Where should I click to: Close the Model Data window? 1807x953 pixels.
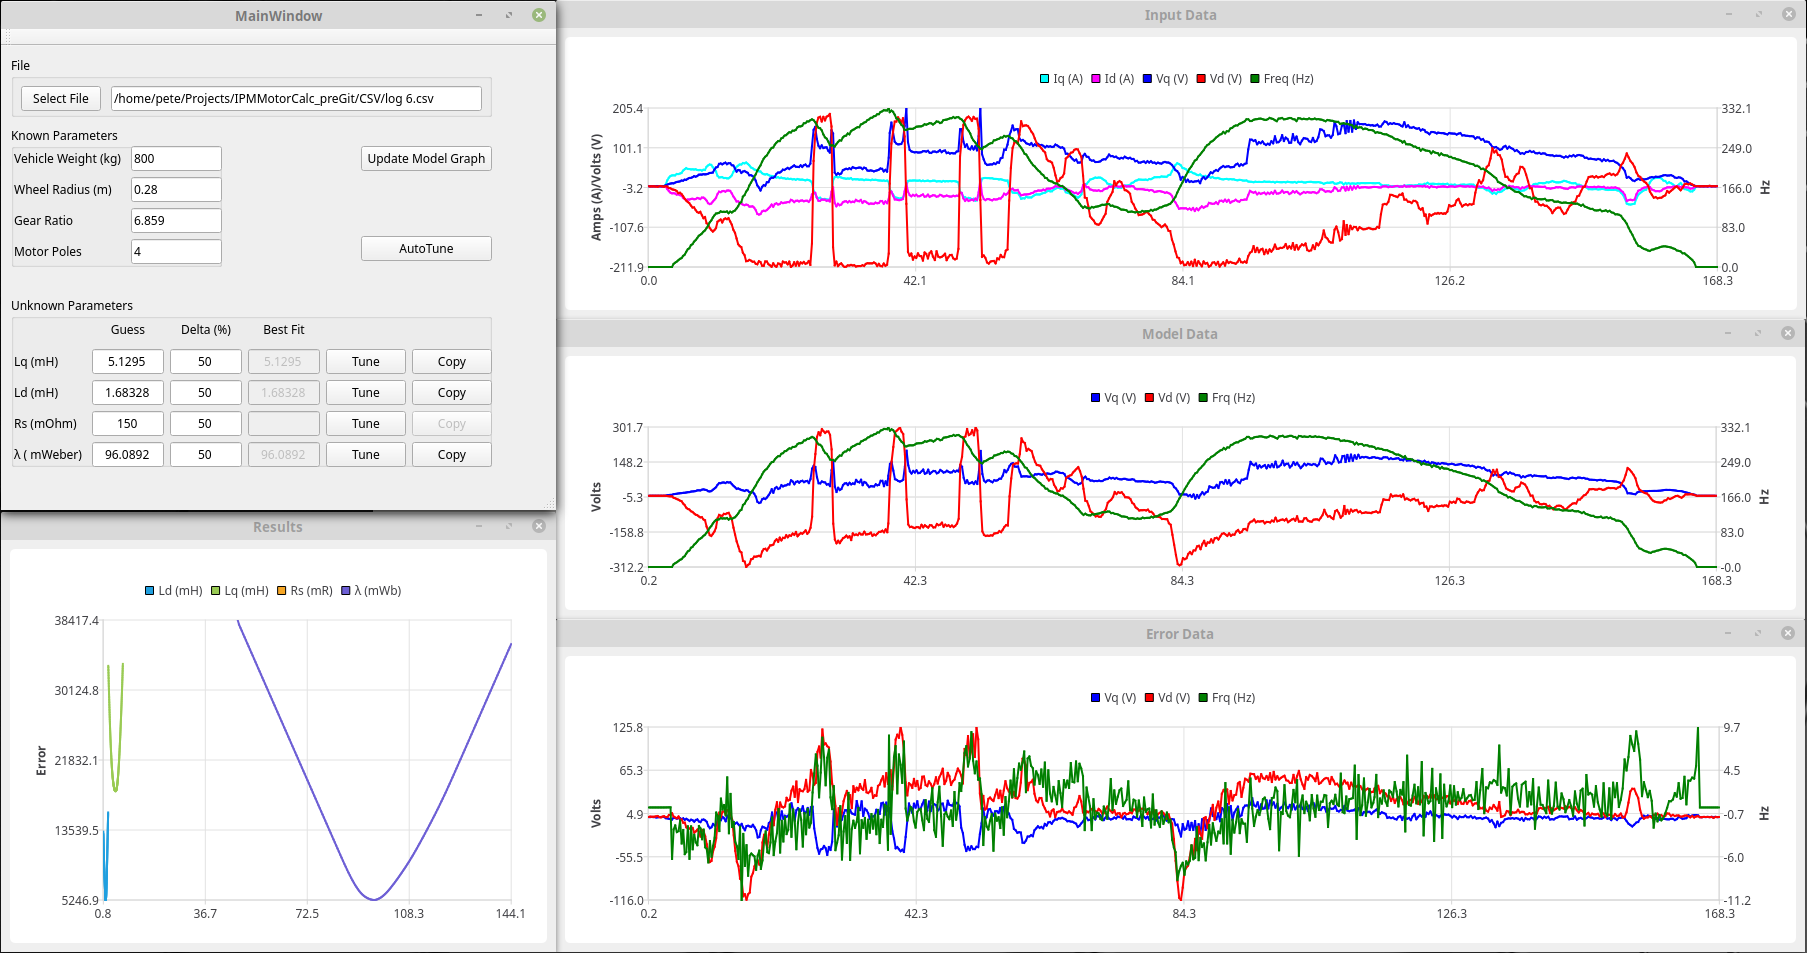(1788, 333)
